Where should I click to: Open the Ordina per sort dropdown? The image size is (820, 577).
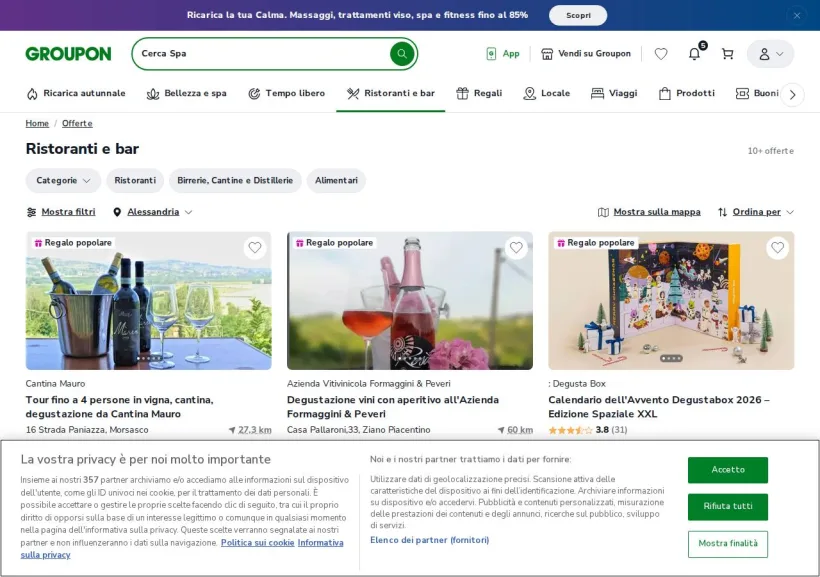pos(756,212)
